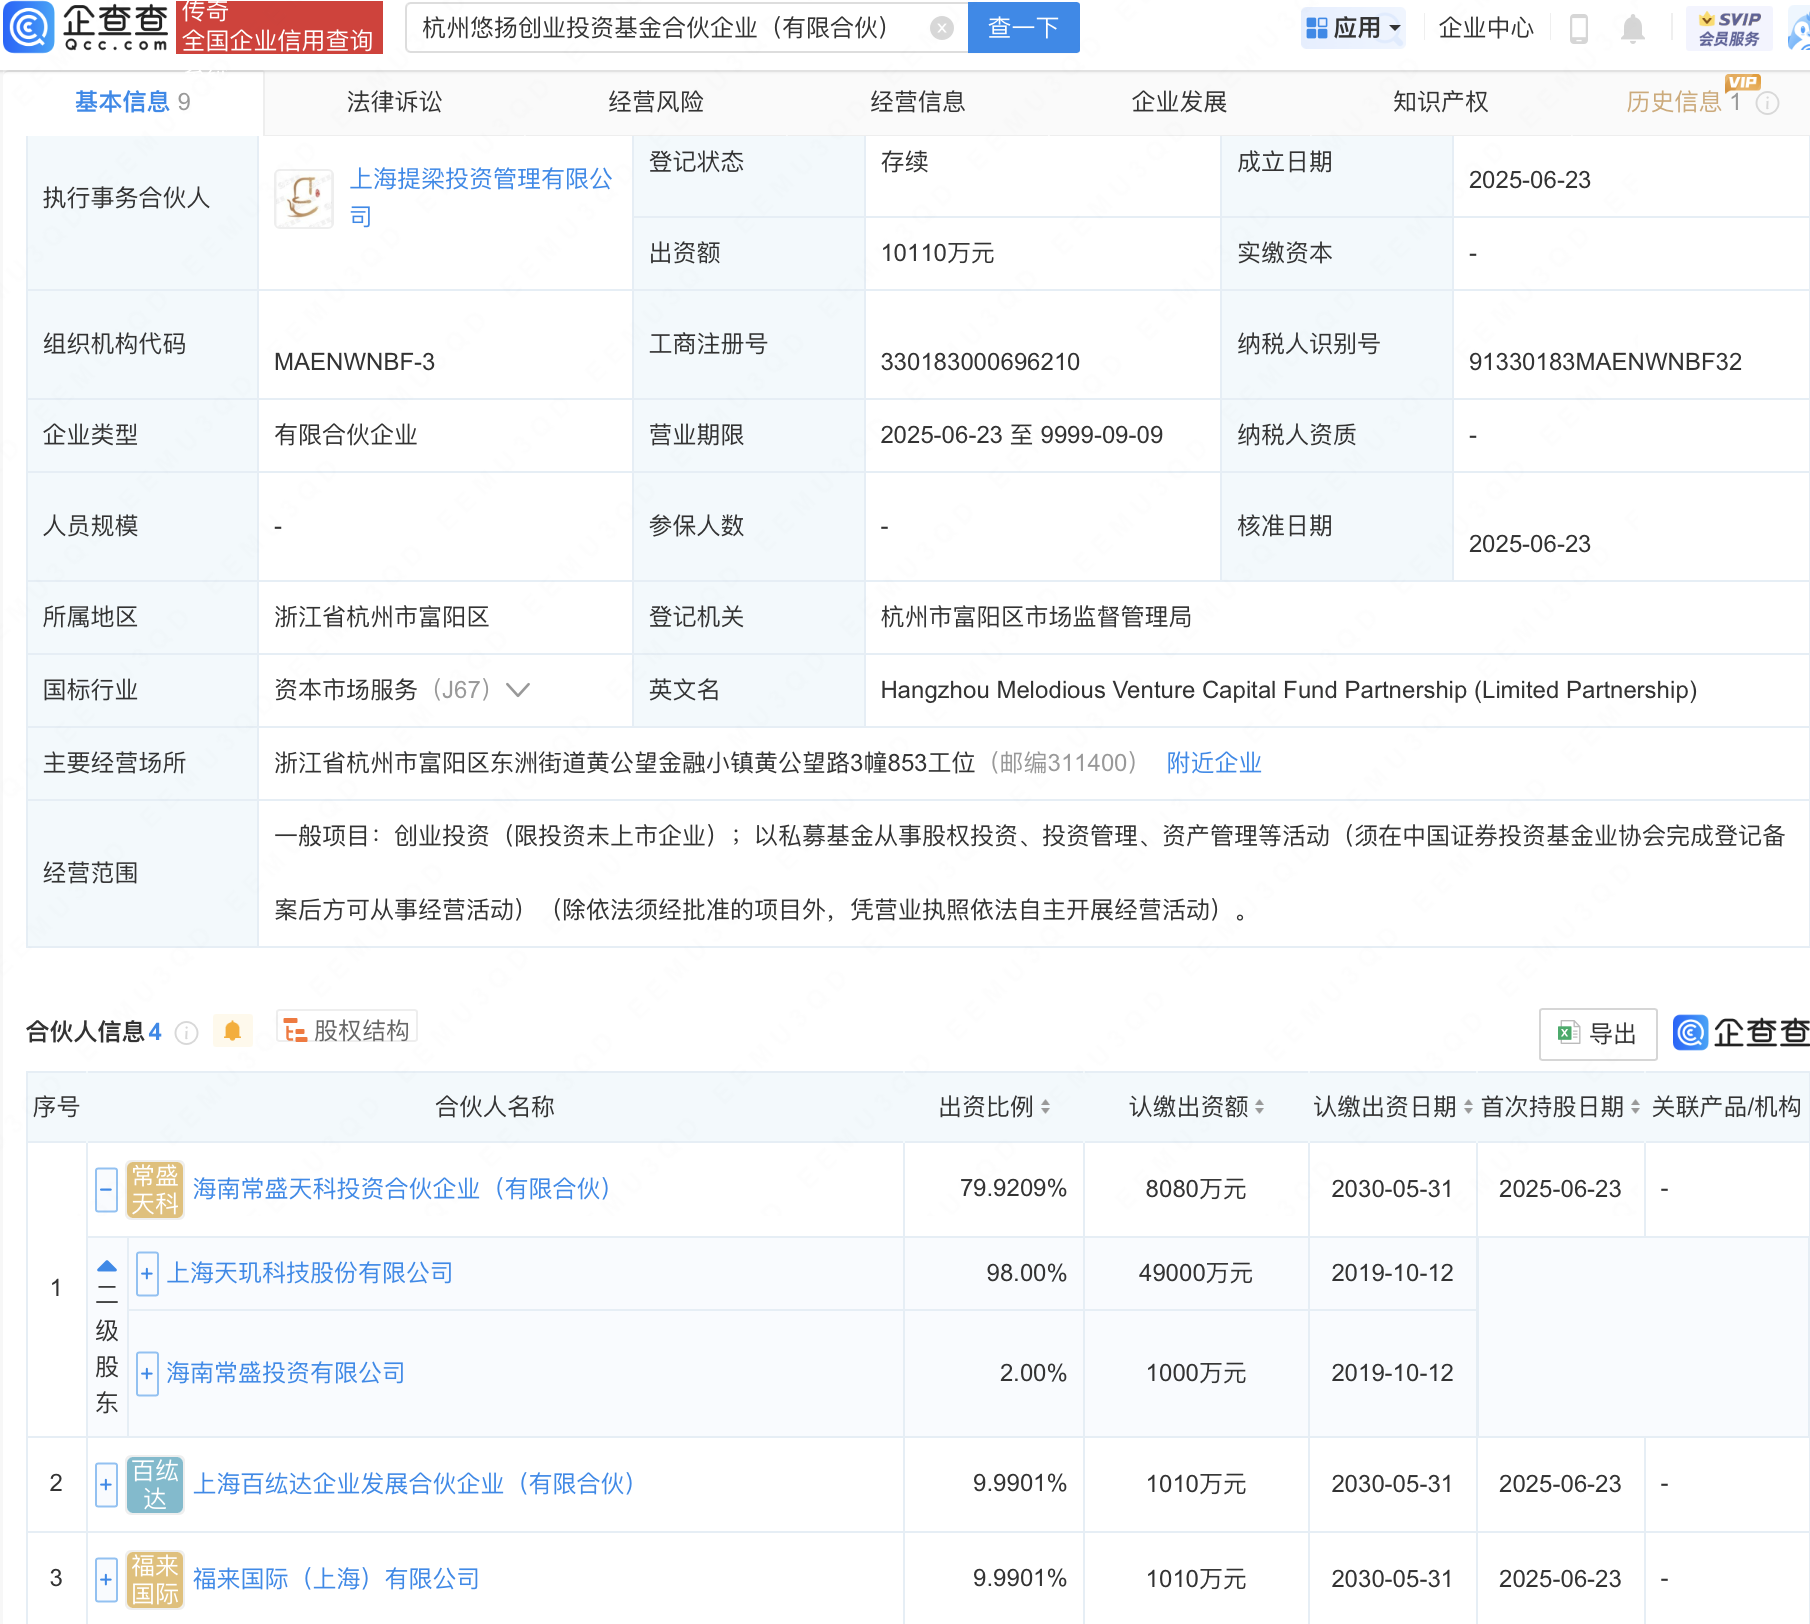Open 福来国际（上海）有限公司 link
Screen dimensions: 1810x1624
pos(336,1579)
